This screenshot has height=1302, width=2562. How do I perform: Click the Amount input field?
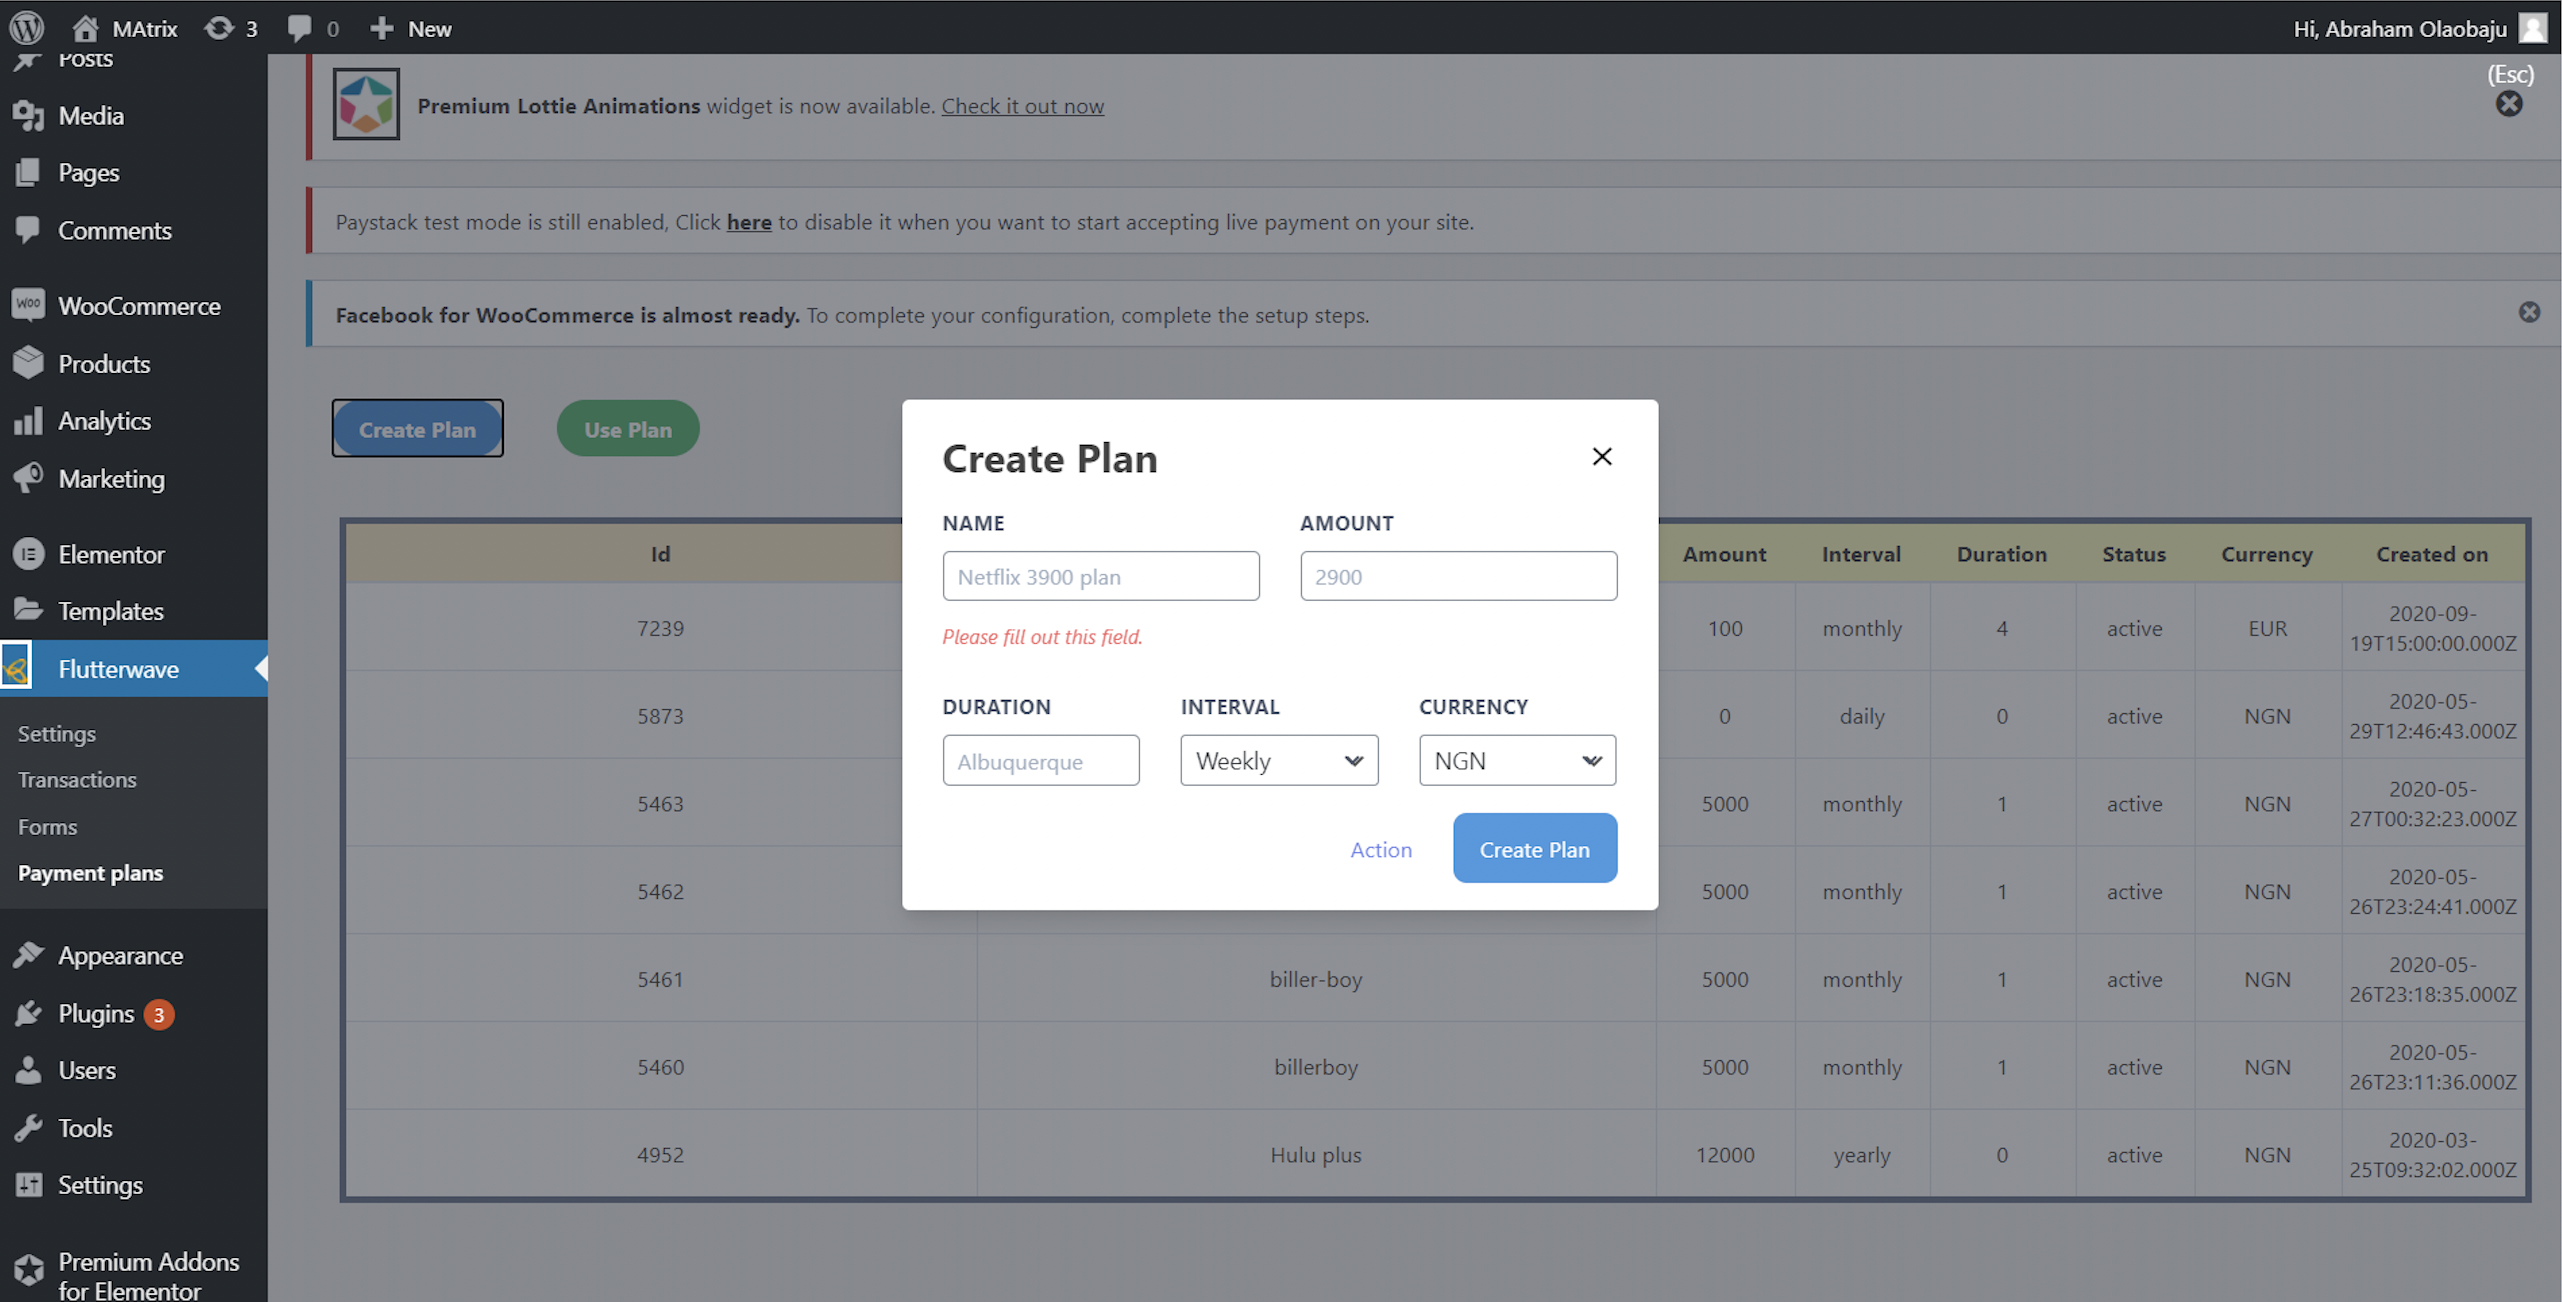pos(1457,576)
